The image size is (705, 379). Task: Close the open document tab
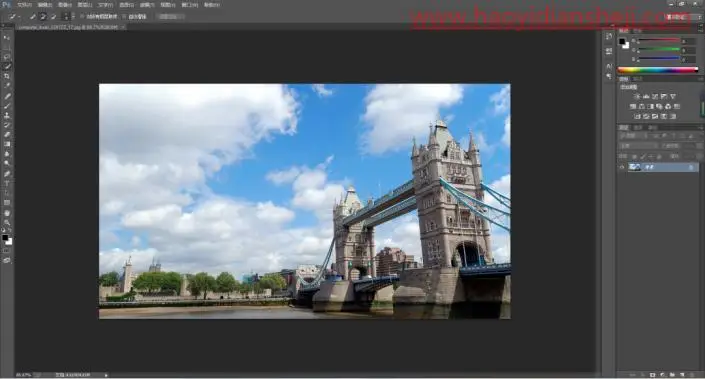coord(123,27)
